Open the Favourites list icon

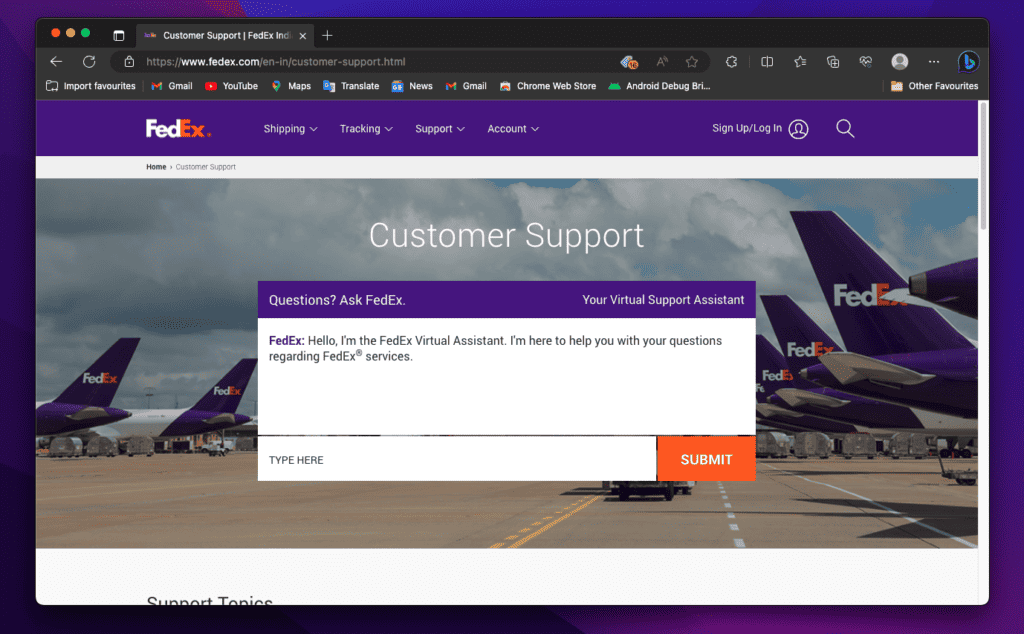(799, 62)
